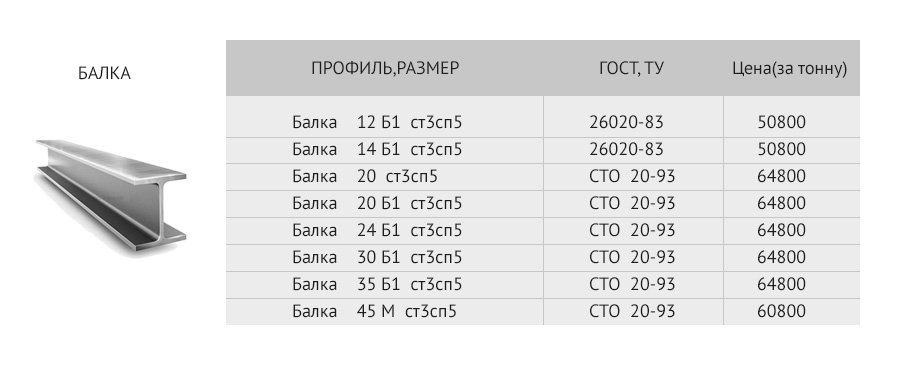The image size is (900, 368).
Task: Select the ГОСТ, ТУ column header
Action: click(x=631, y=68)
